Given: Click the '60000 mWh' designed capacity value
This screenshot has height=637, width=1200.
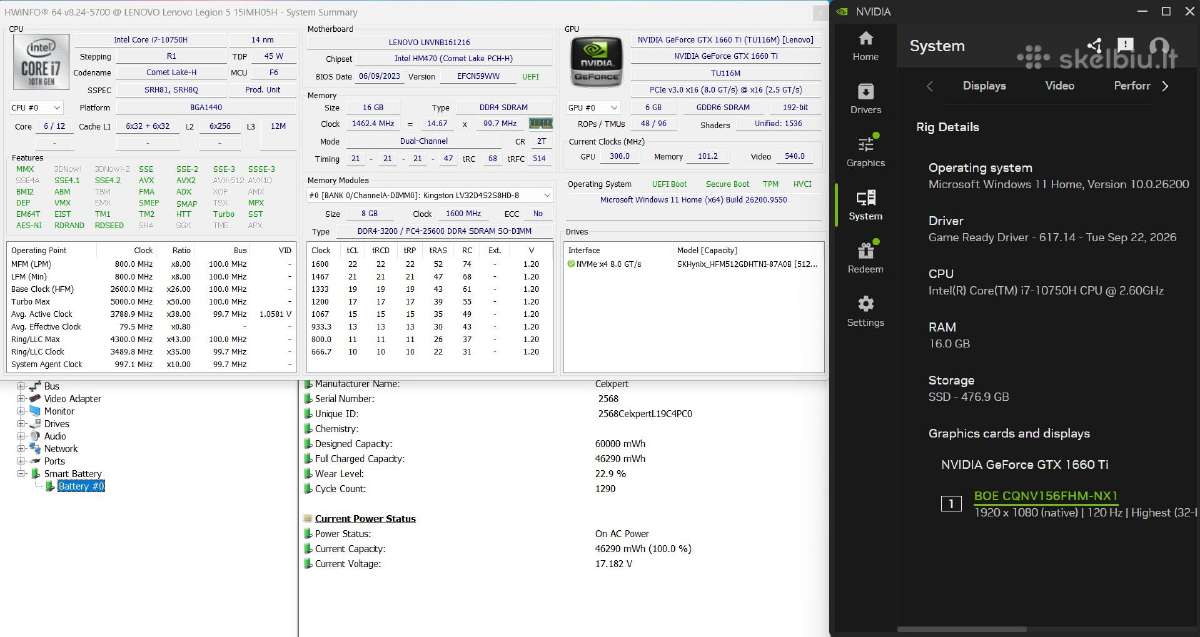Looking at the screenshot, I should point(620,443).
